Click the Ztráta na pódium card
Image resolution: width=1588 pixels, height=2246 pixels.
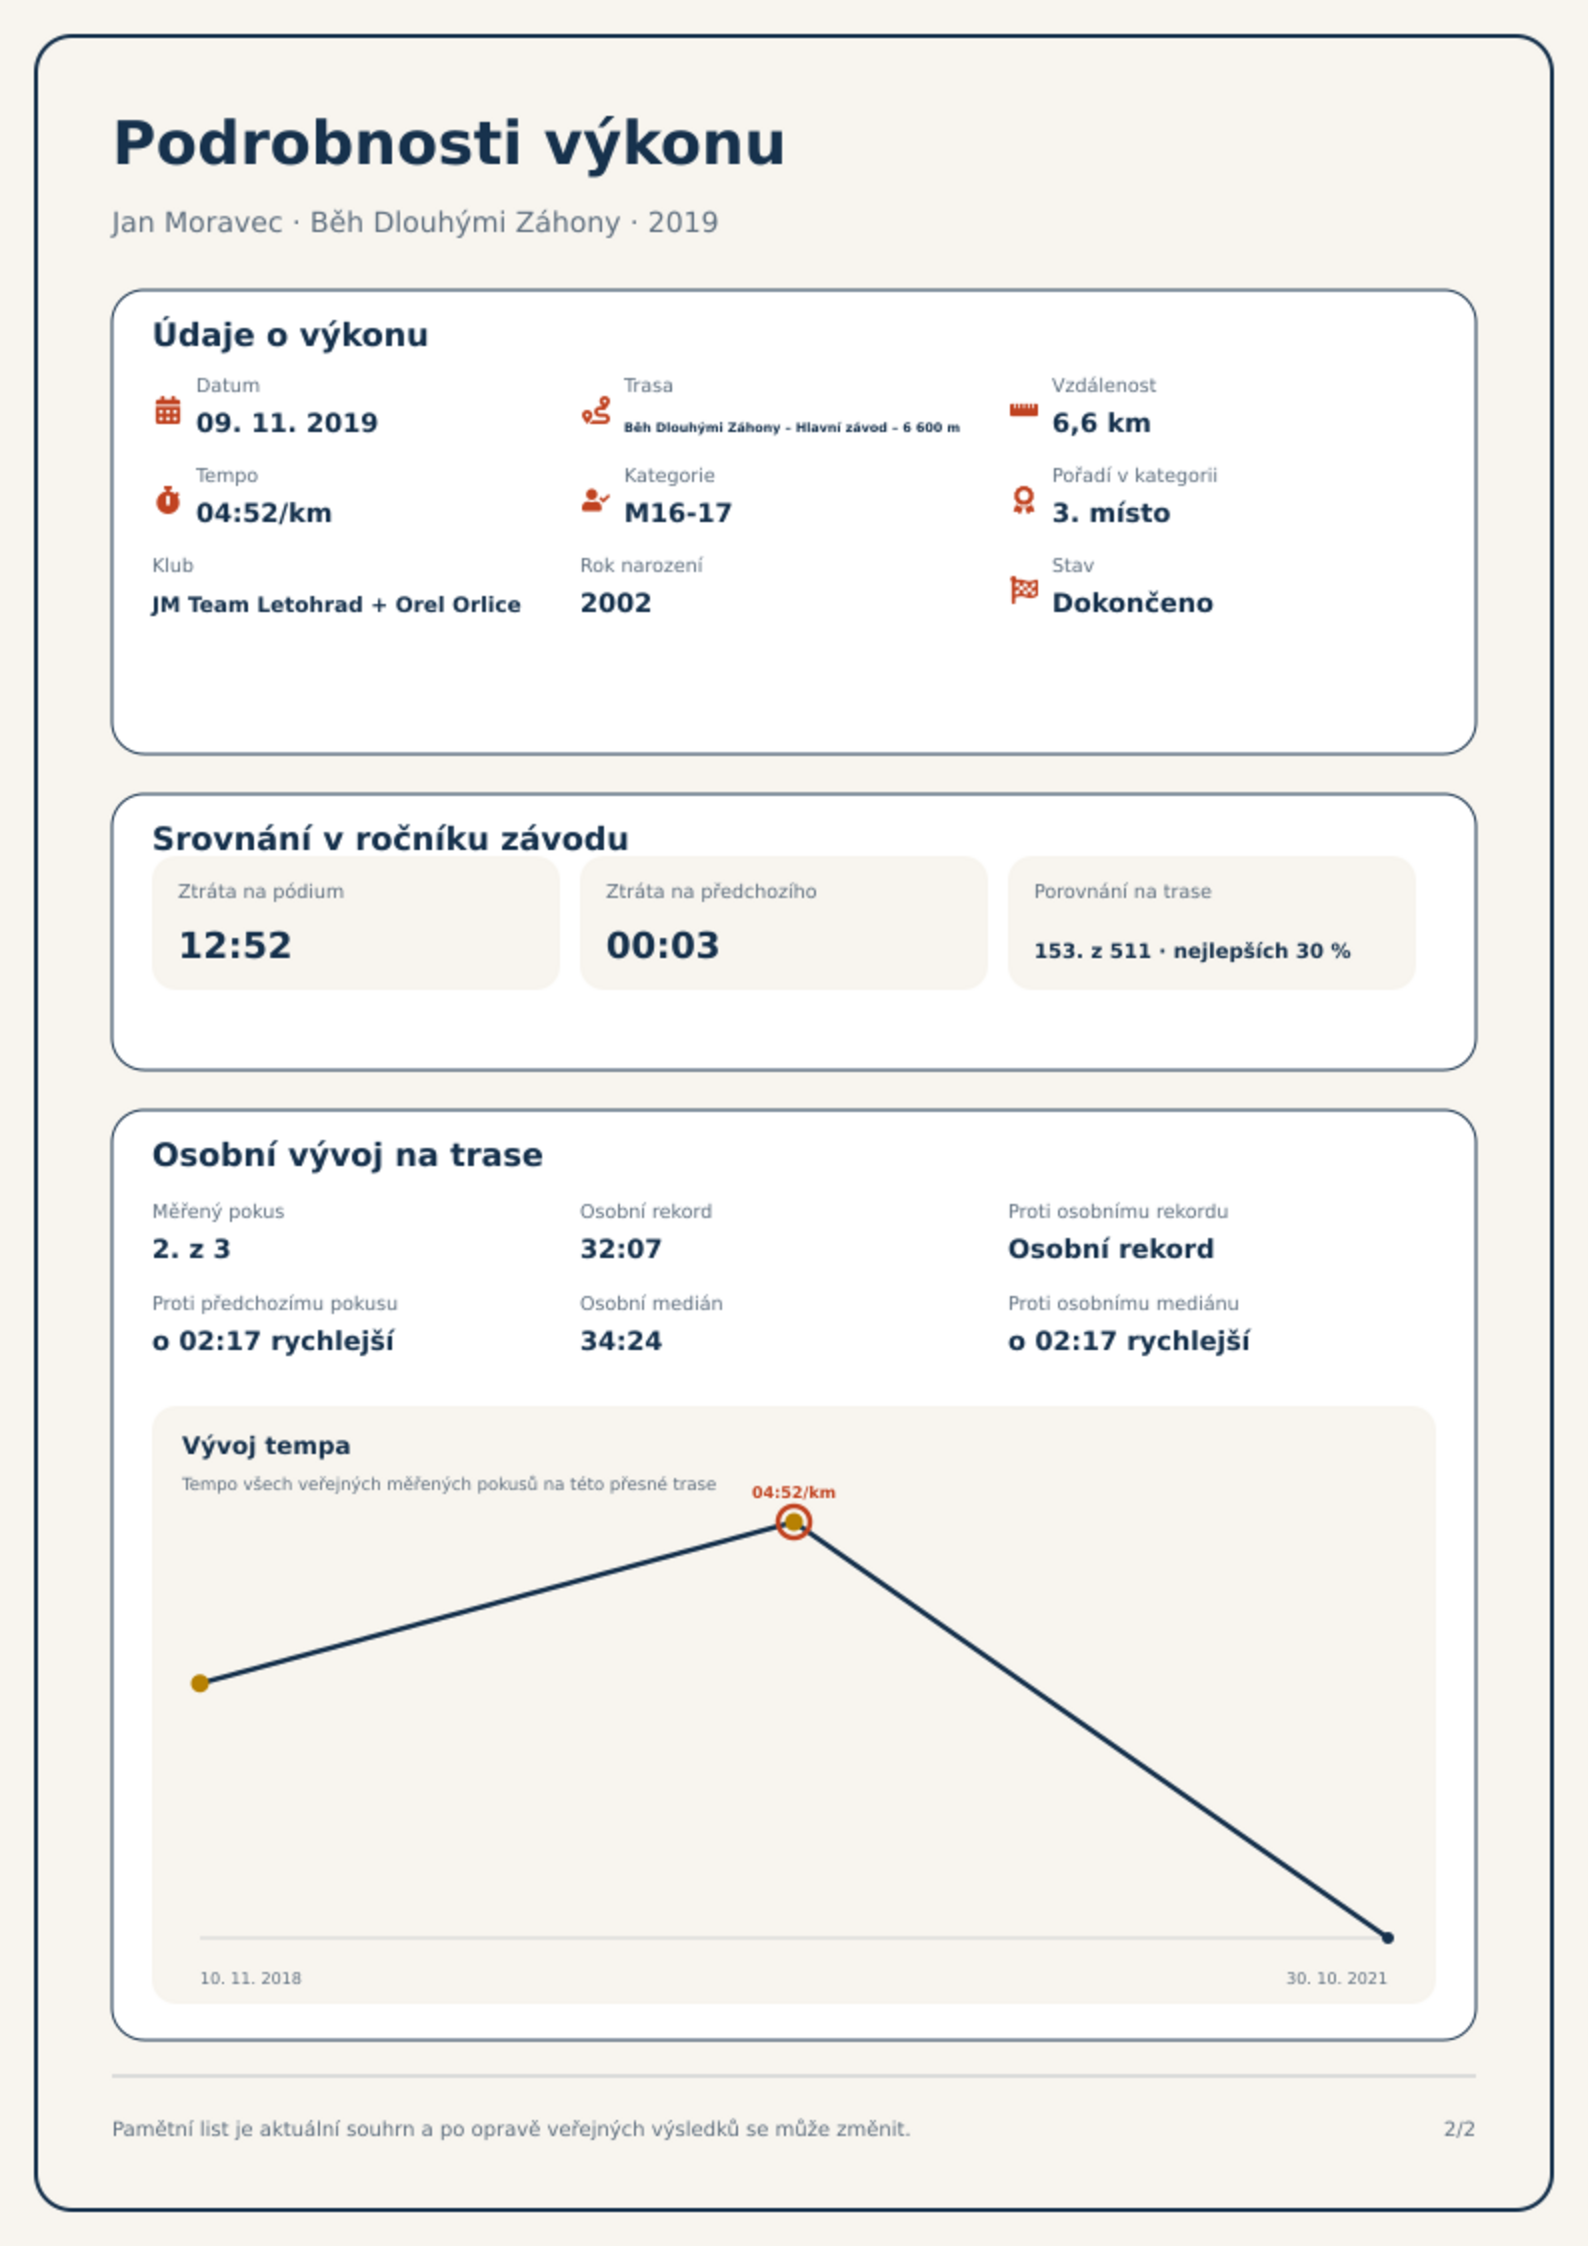coord(356,922)
